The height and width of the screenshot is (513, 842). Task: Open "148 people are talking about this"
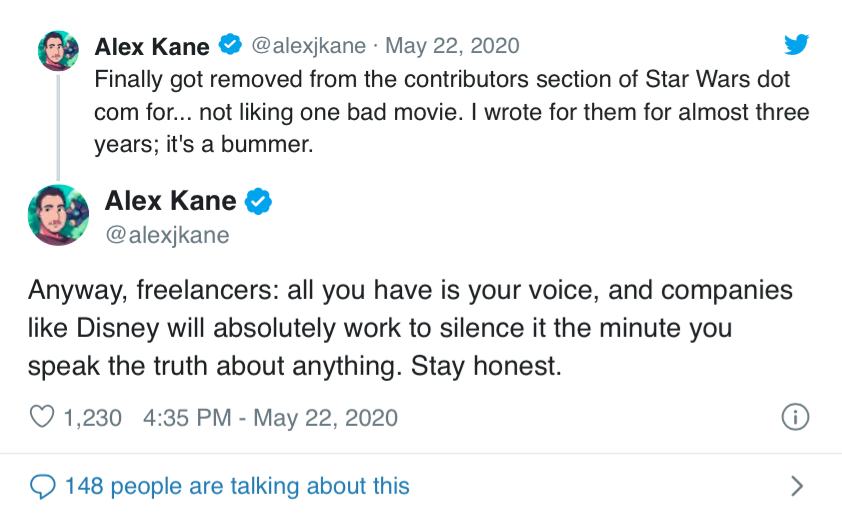coord(237,486)
